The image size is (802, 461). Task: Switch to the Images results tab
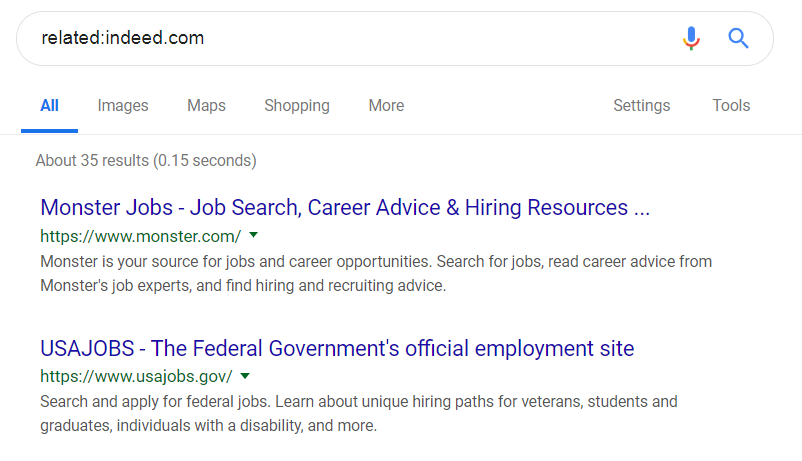pyautogui.click(x=123, y=105)
